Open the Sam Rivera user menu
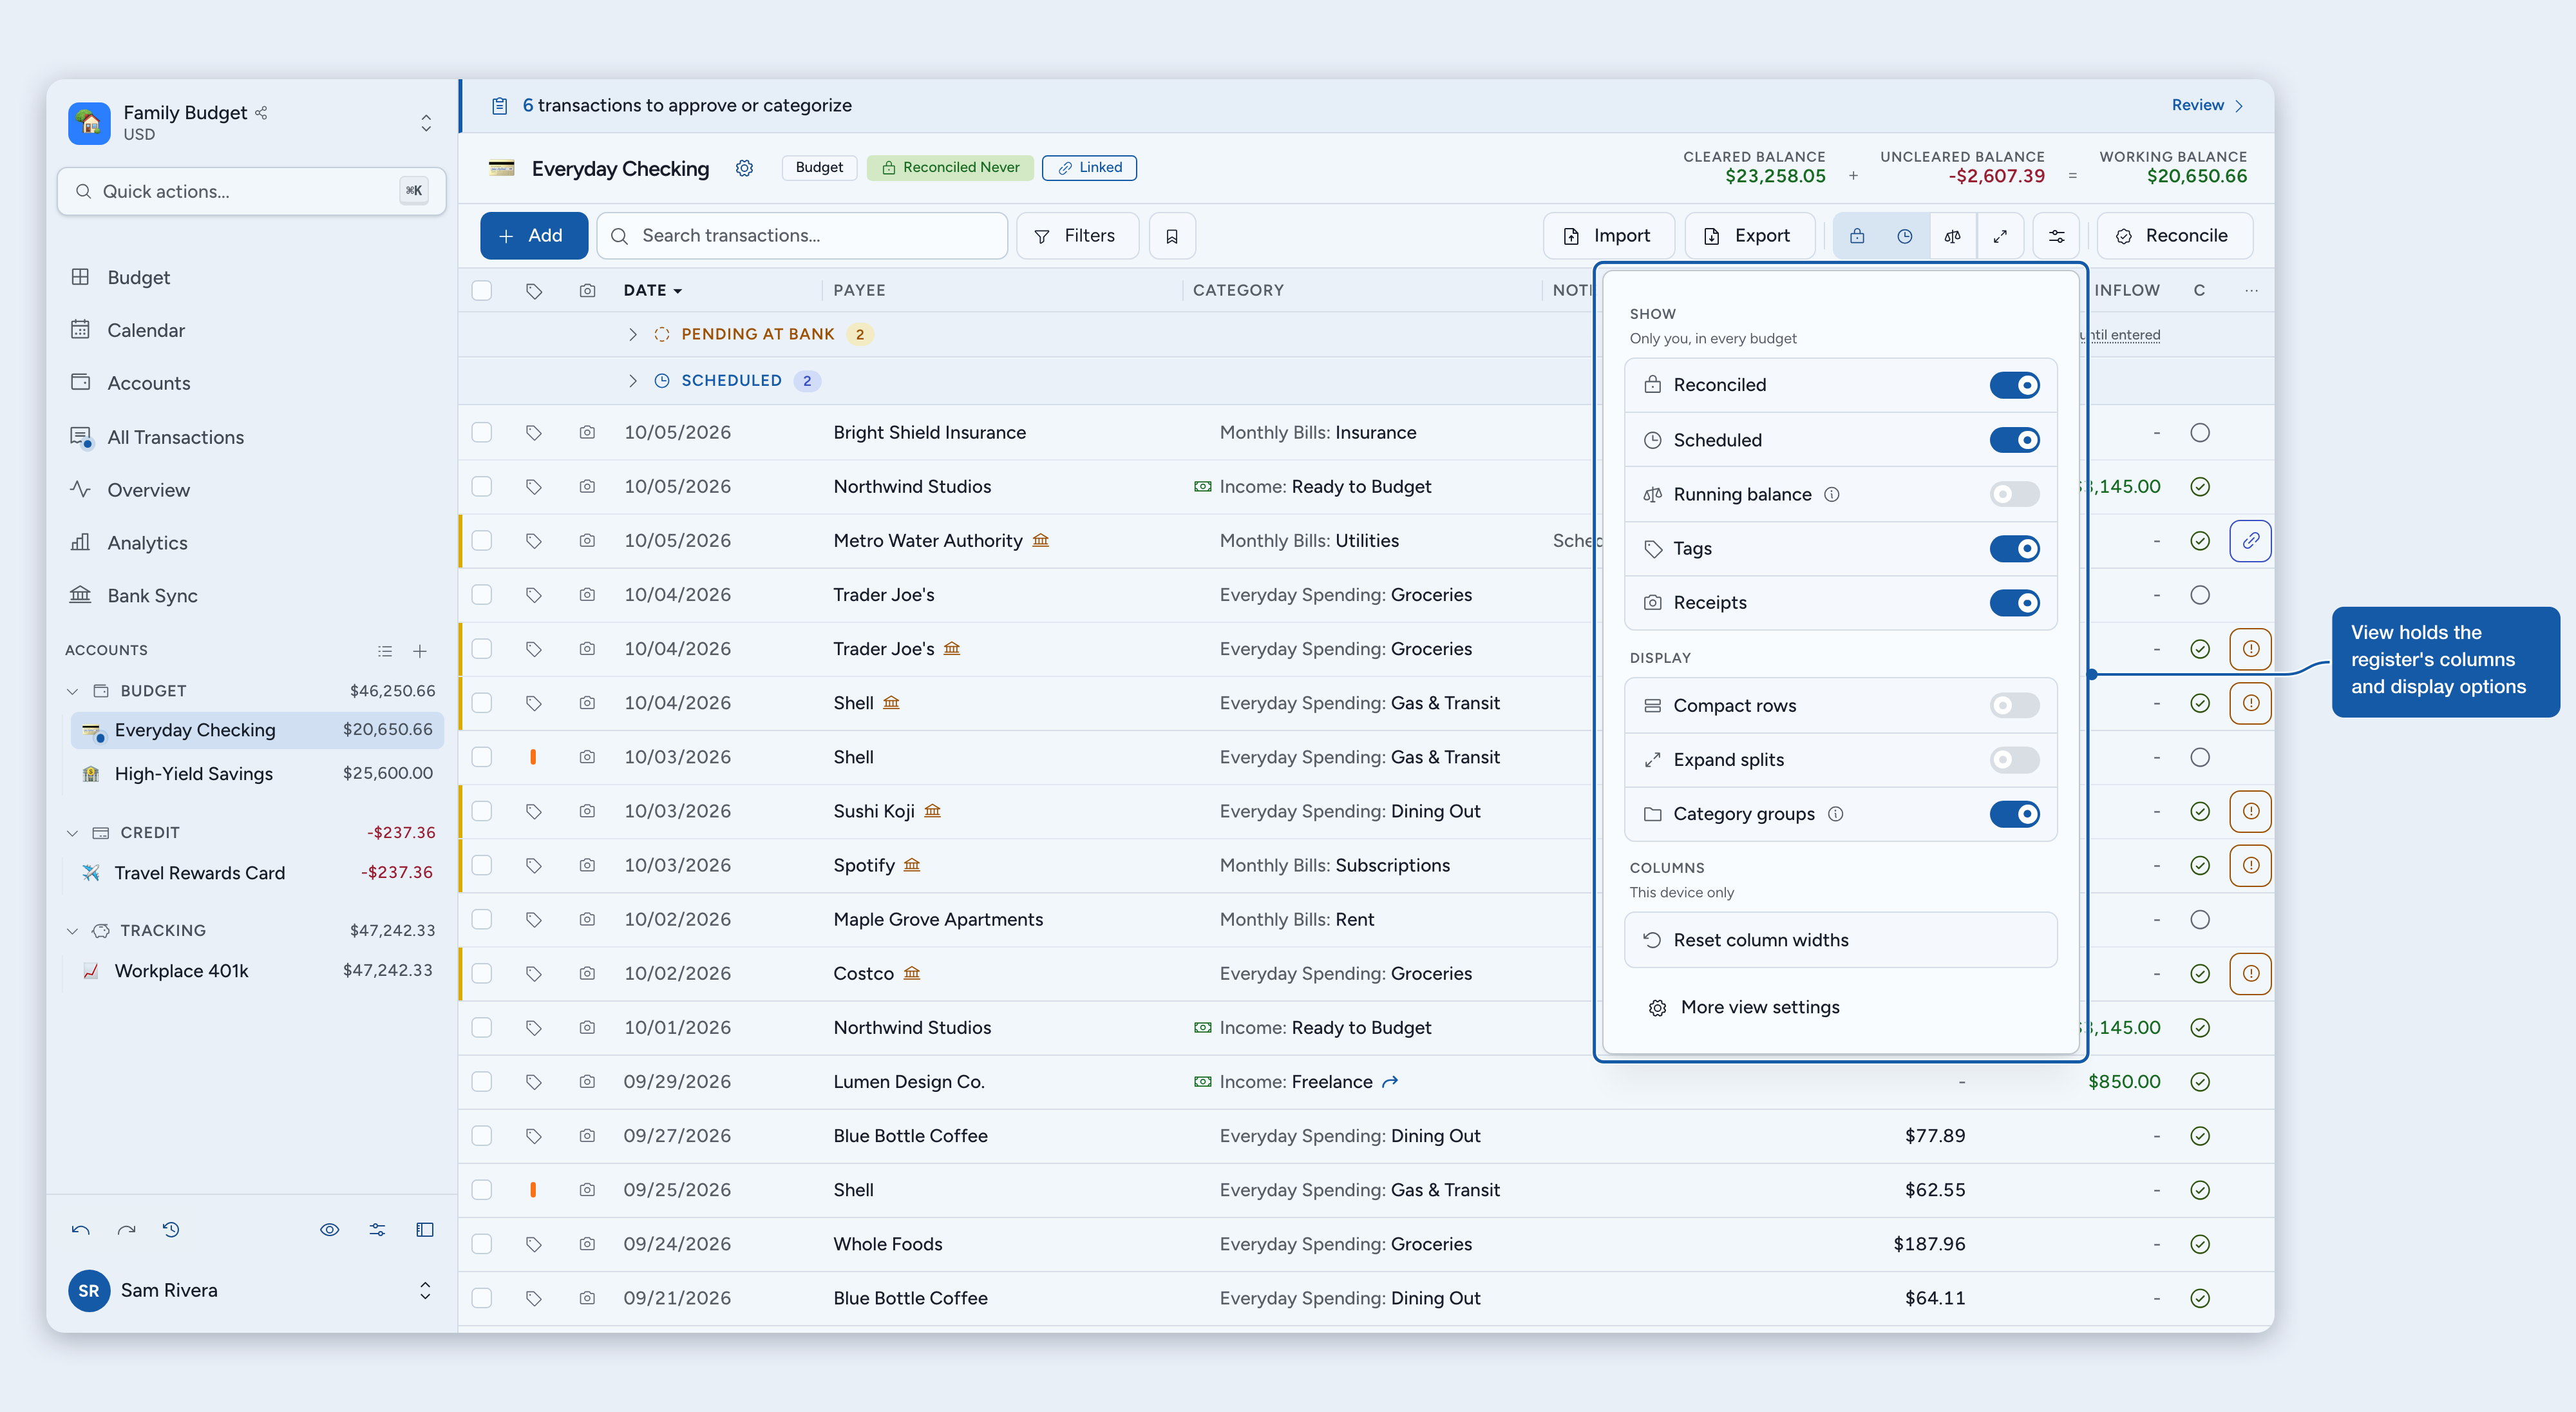The width and height of the screenshot is (2576, 1412). pos(425,1291)
